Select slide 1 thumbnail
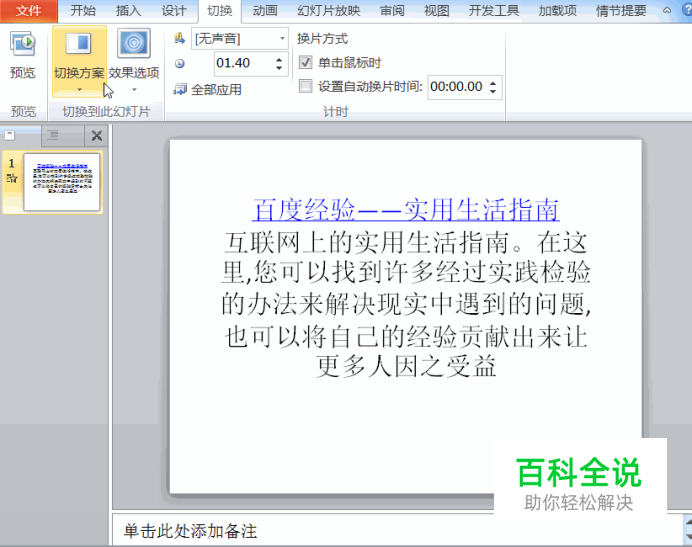The image size is (692, 547). click(62, 182)
